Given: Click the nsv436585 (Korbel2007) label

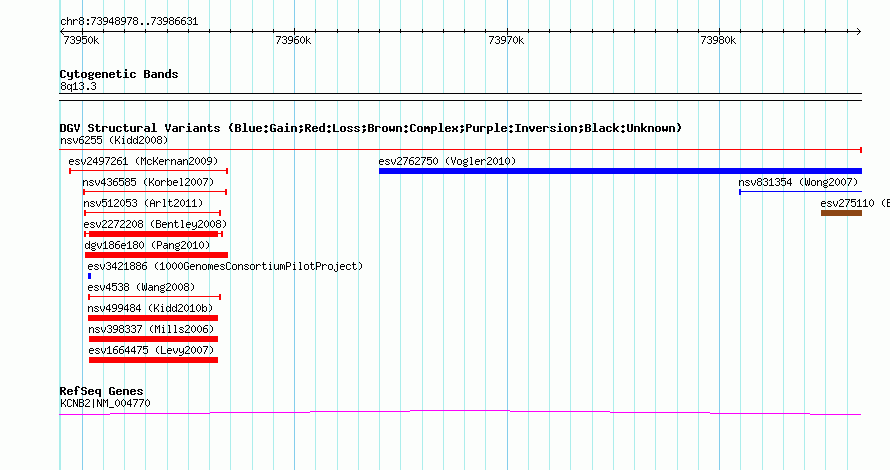Looking at the screenshot, I should click(148, 182).
